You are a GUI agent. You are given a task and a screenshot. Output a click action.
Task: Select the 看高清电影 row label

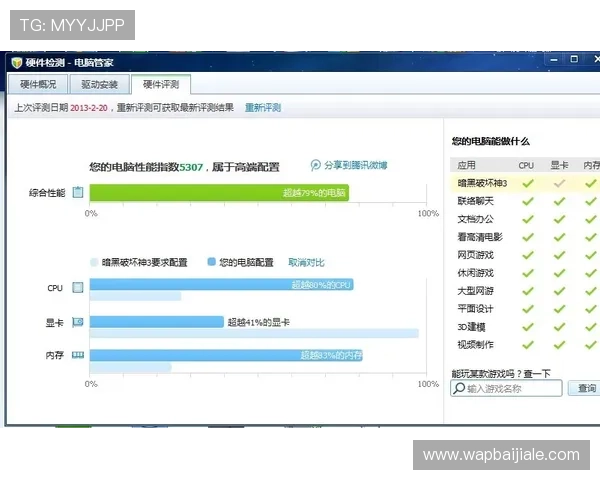(480, 237)
